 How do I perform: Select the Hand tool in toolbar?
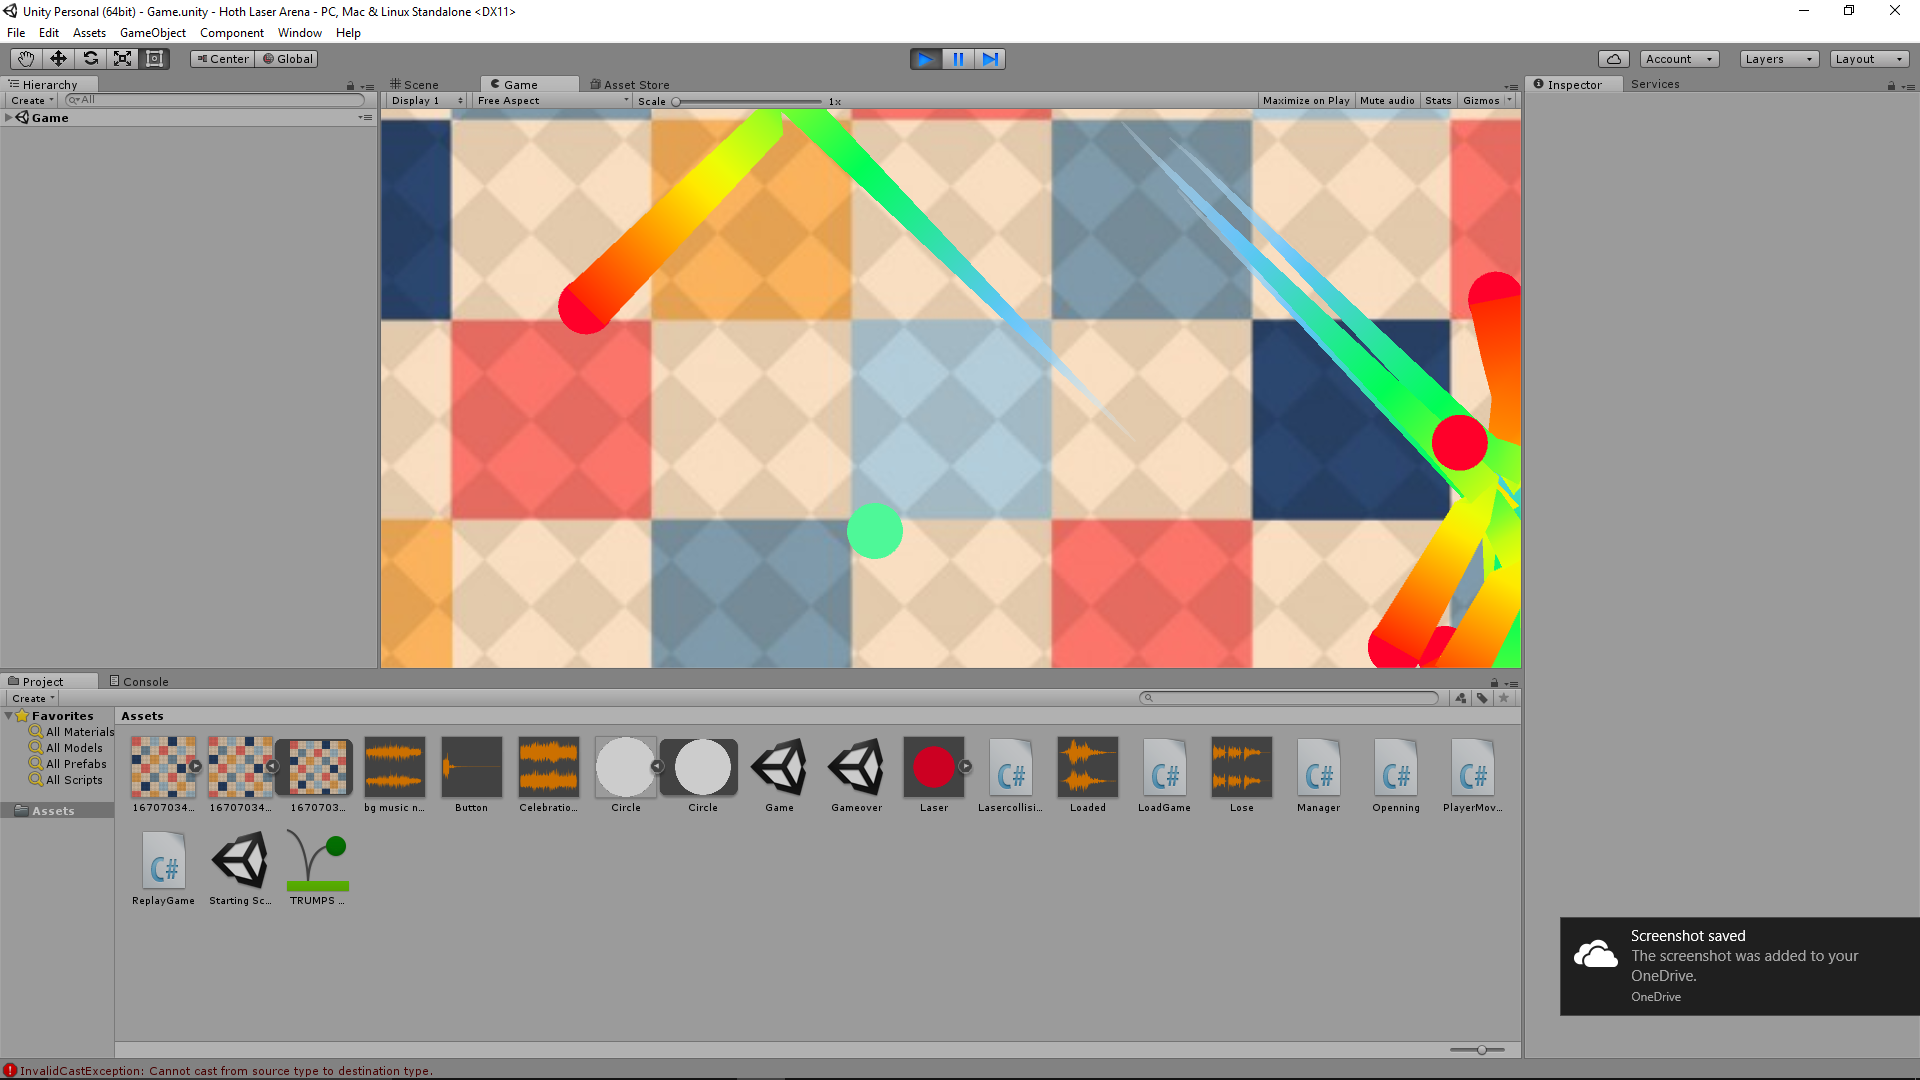click(26, 59)
